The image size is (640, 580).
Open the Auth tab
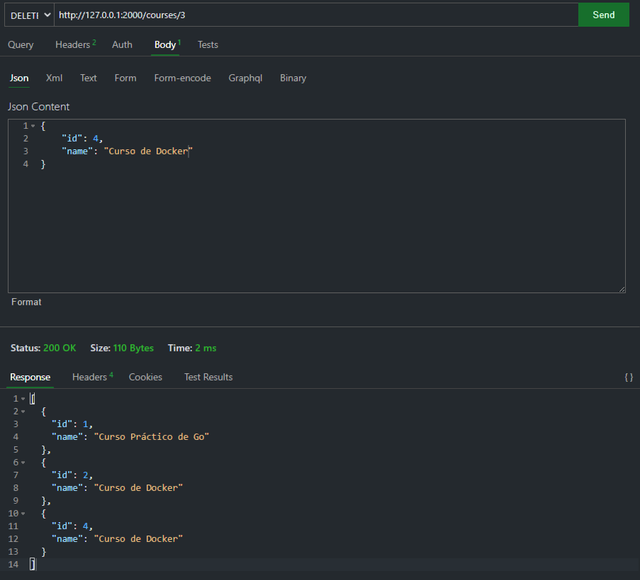point(122,44)
